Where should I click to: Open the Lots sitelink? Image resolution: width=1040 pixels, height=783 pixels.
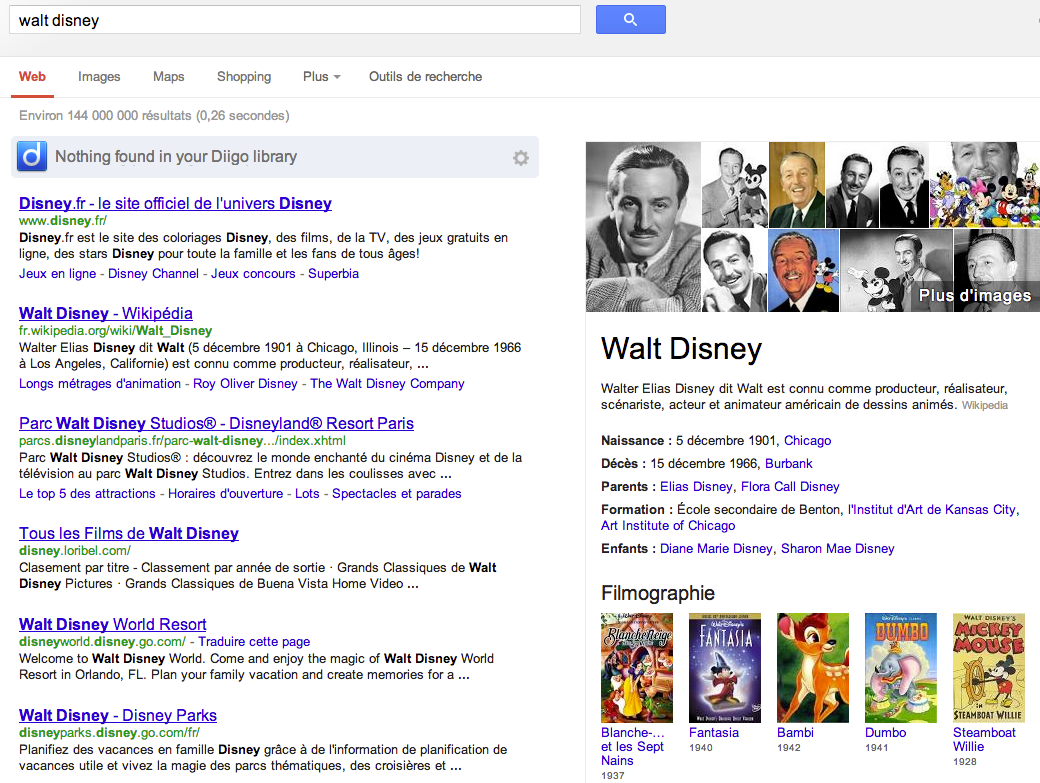[307, 494]
